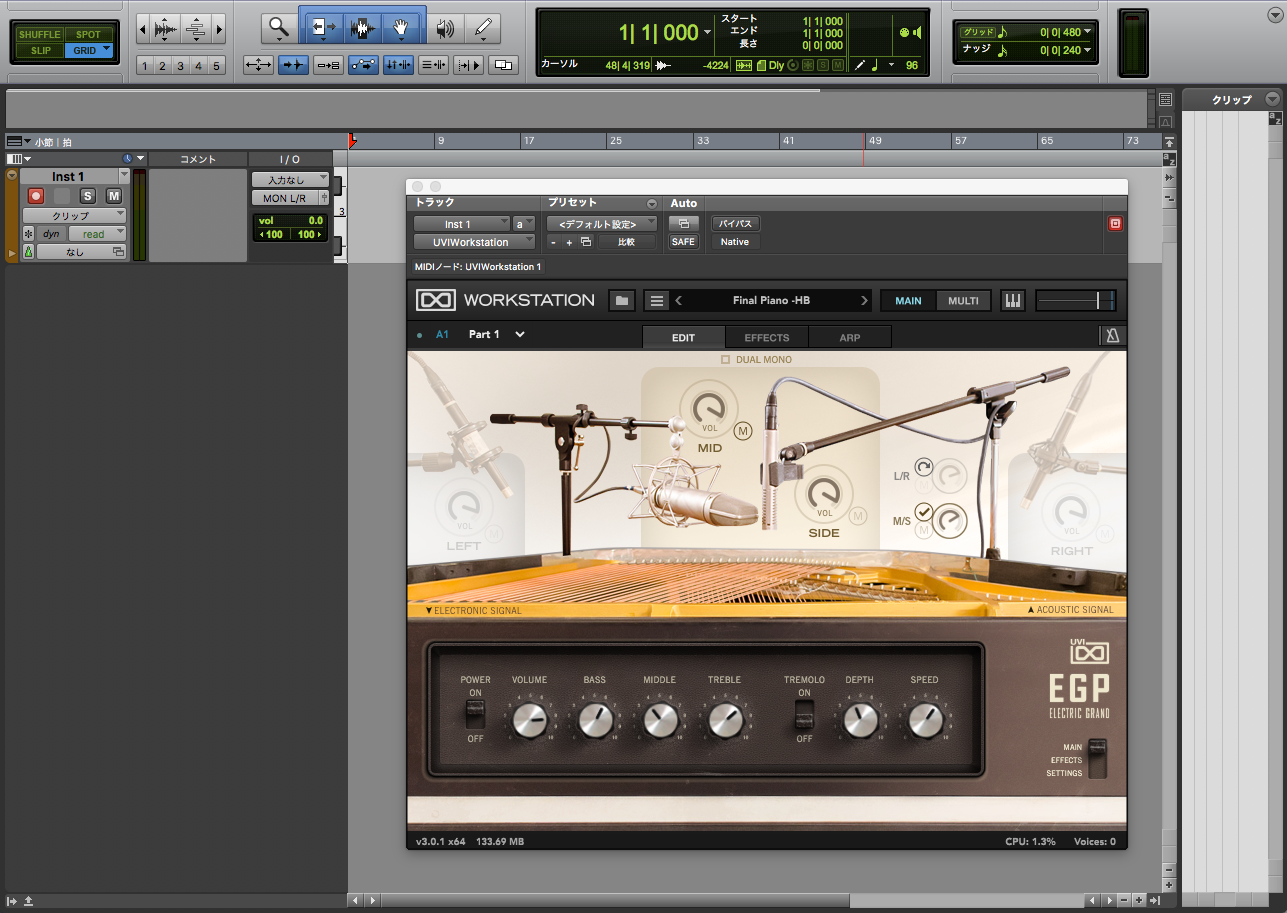Toggle the M/S mode checkmark
This screenshot has height=913, width=1287.
click(924, 512)
